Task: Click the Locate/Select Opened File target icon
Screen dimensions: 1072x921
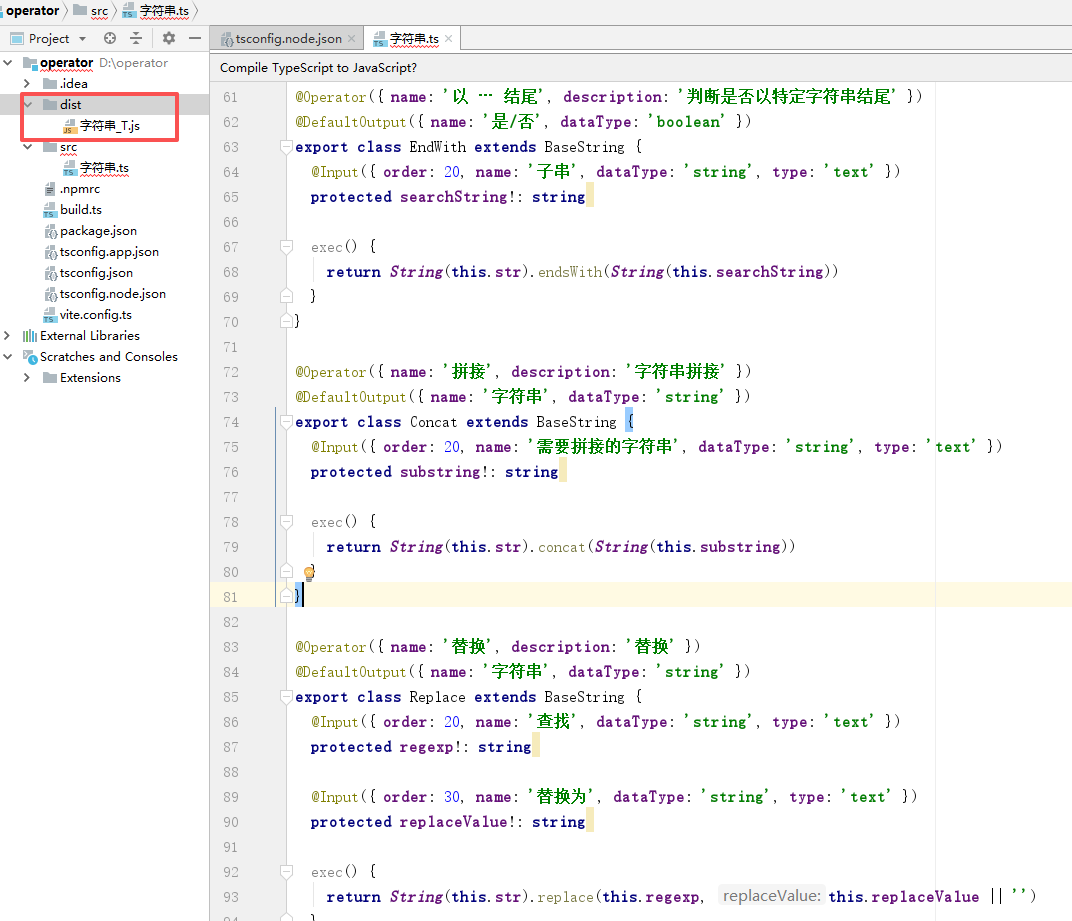Action: (x=110, y=38)
